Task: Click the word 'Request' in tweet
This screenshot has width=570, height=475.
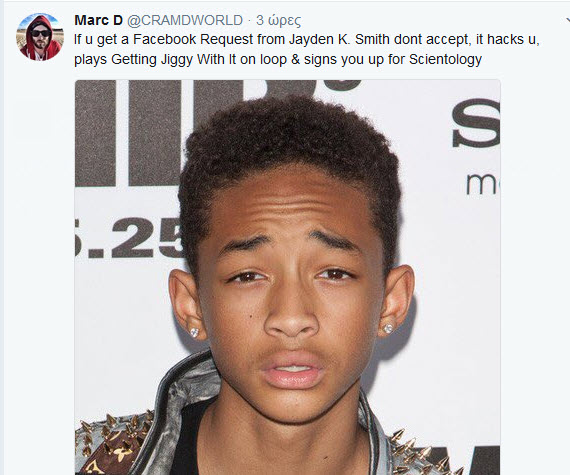Action: (x=226, y=40)
